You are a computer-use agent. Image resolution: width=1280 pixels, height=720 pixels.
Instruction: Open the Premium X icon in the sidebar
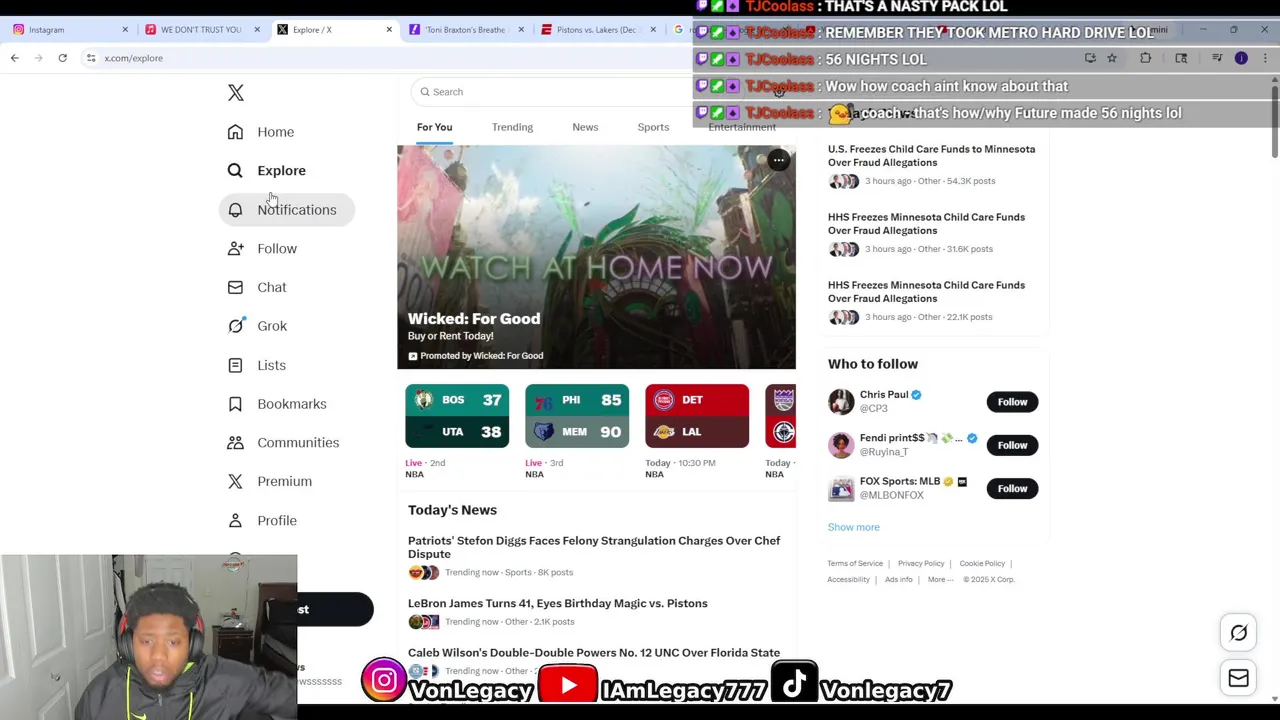click(235, 481)
